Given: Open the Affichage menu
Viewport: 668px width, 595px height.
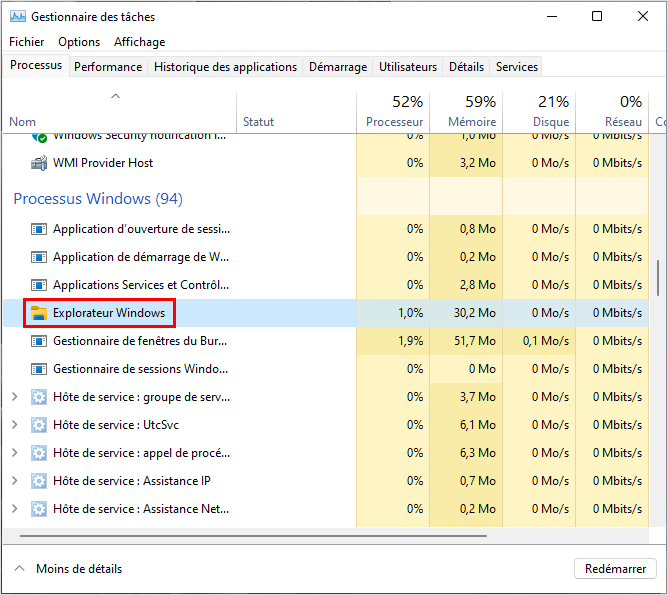Looking at the screenshot, I should coord(139,42).
